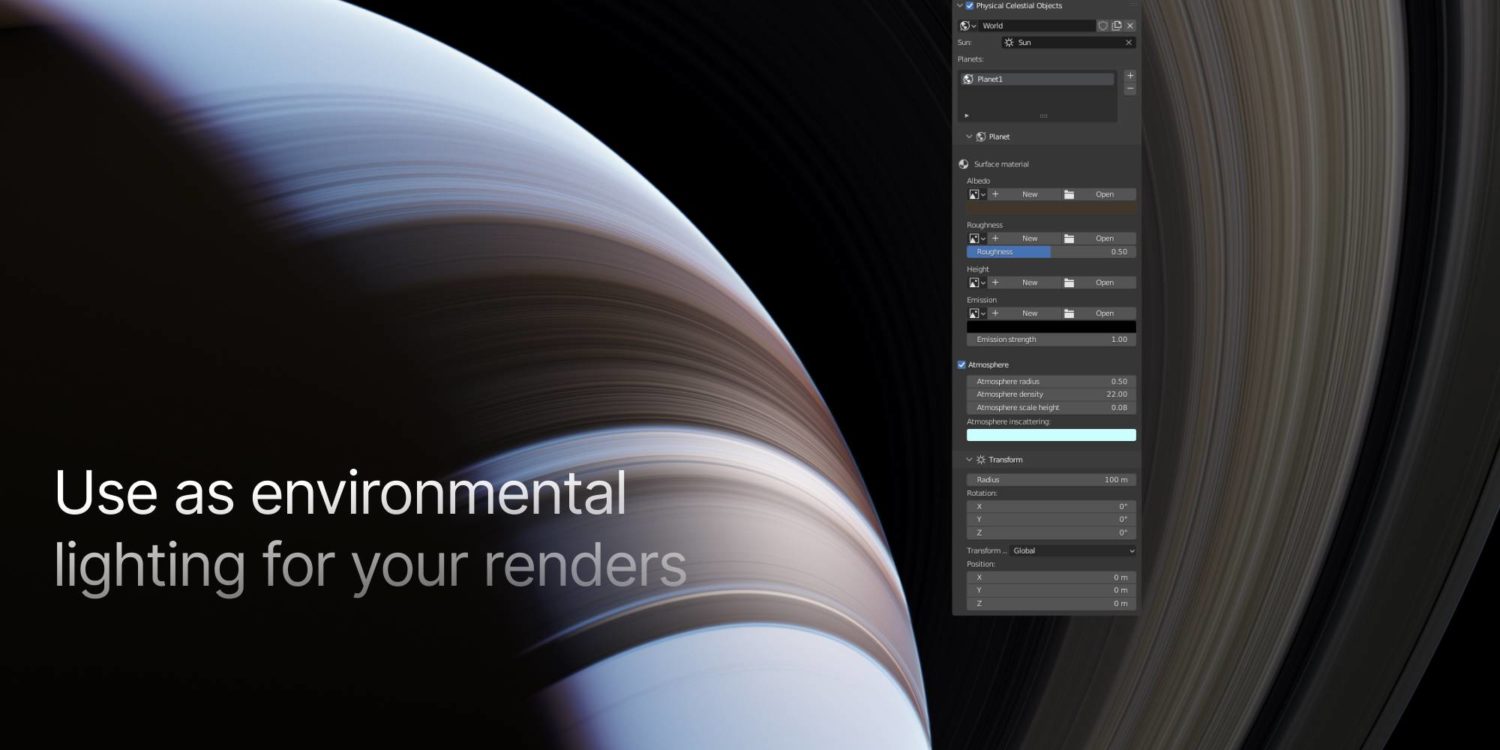Click the Atmosphere density field
The height and width of the screenshot is (750, 1500).
1051,394
